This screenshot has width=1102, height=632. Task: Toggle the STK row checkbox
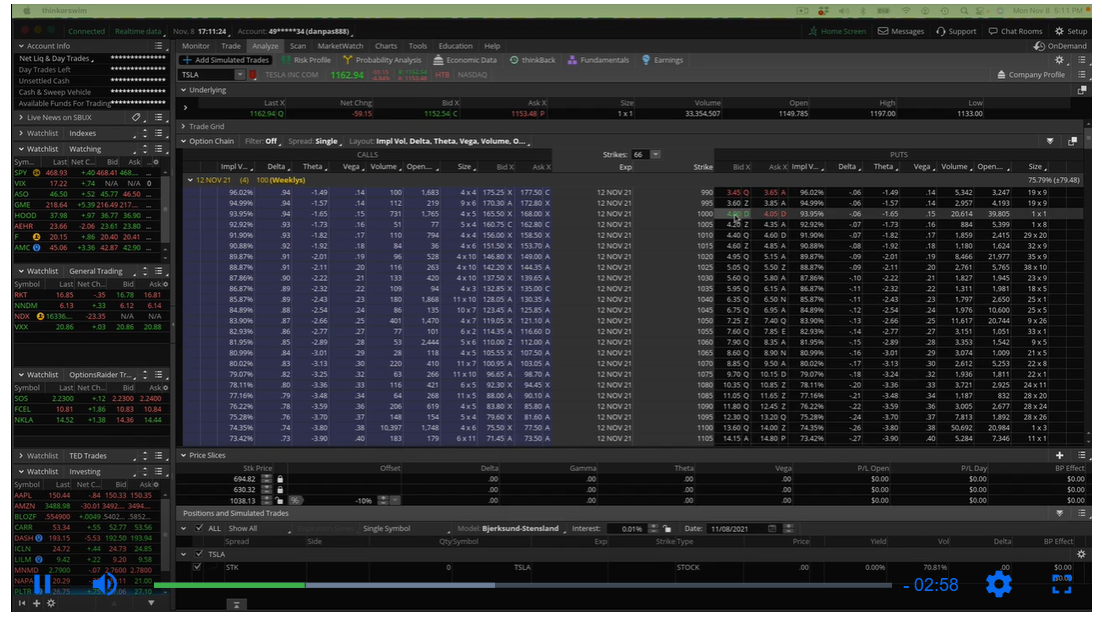click(x=197, y=567)
